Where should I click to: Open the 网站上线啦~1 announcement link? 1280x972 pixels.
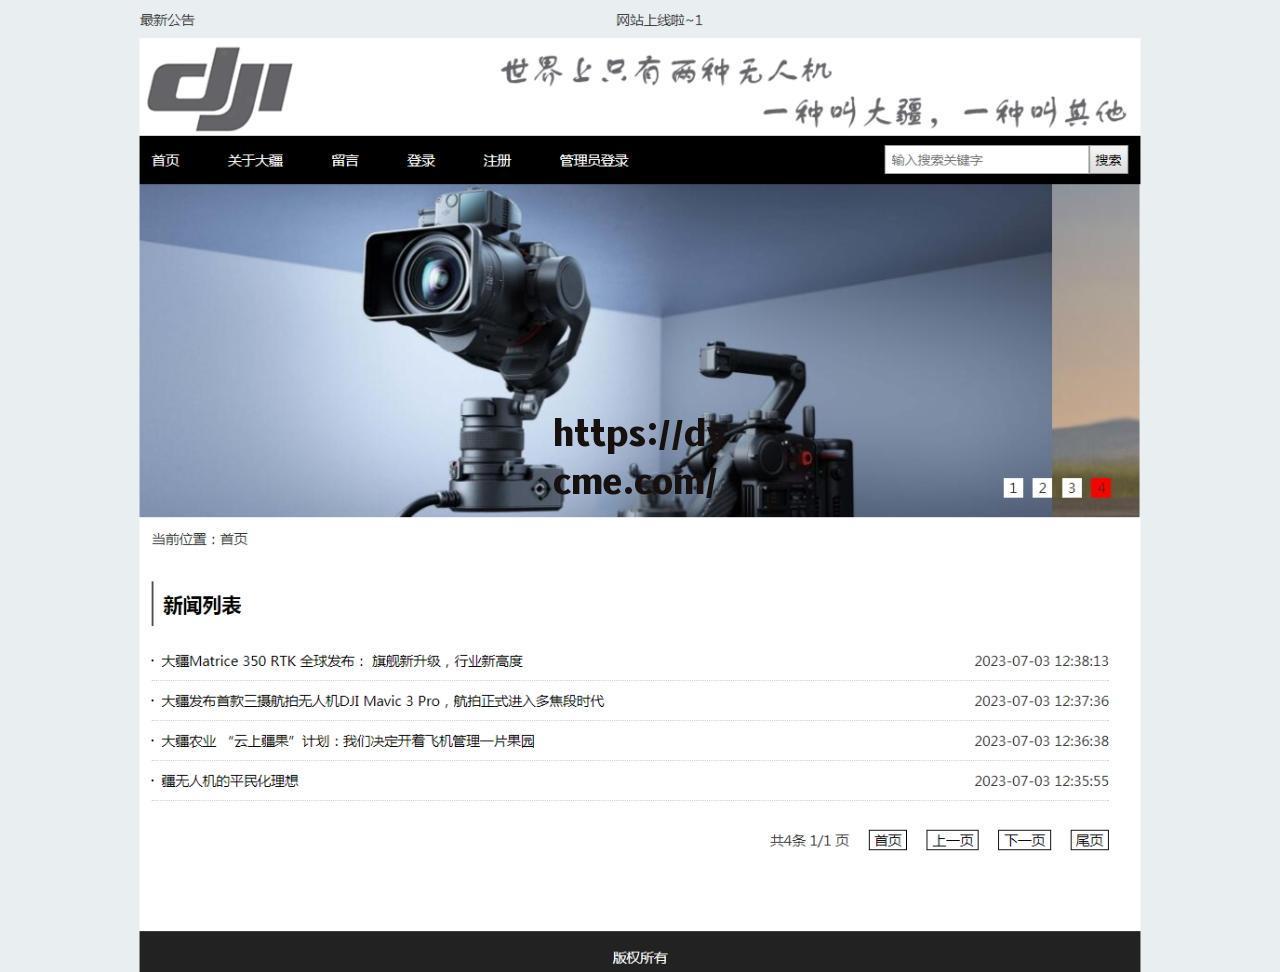(660, 19)
